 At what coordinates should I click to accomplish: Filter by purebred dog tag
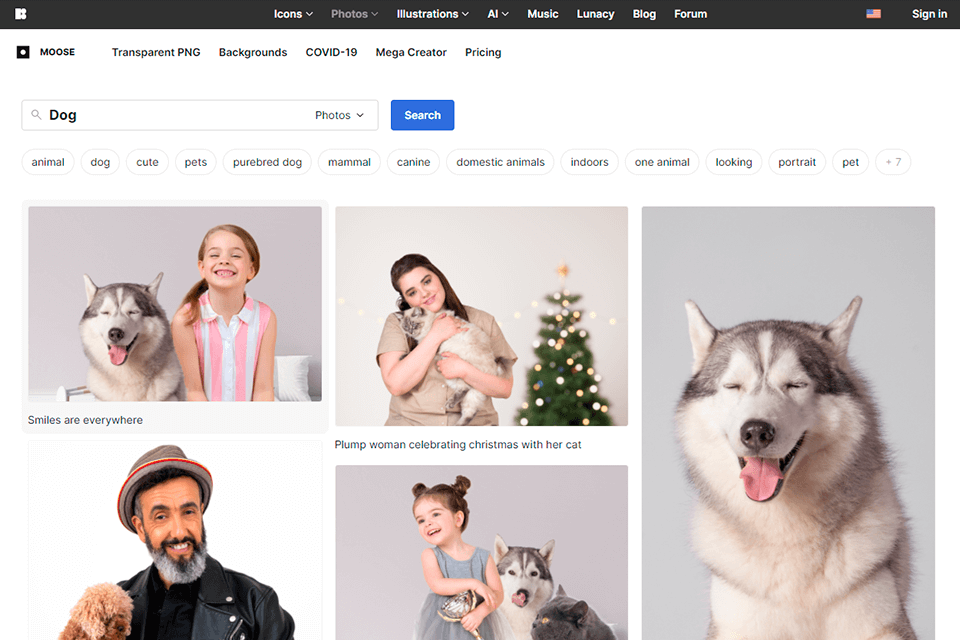pyautogui.click(x=268, y=162)
